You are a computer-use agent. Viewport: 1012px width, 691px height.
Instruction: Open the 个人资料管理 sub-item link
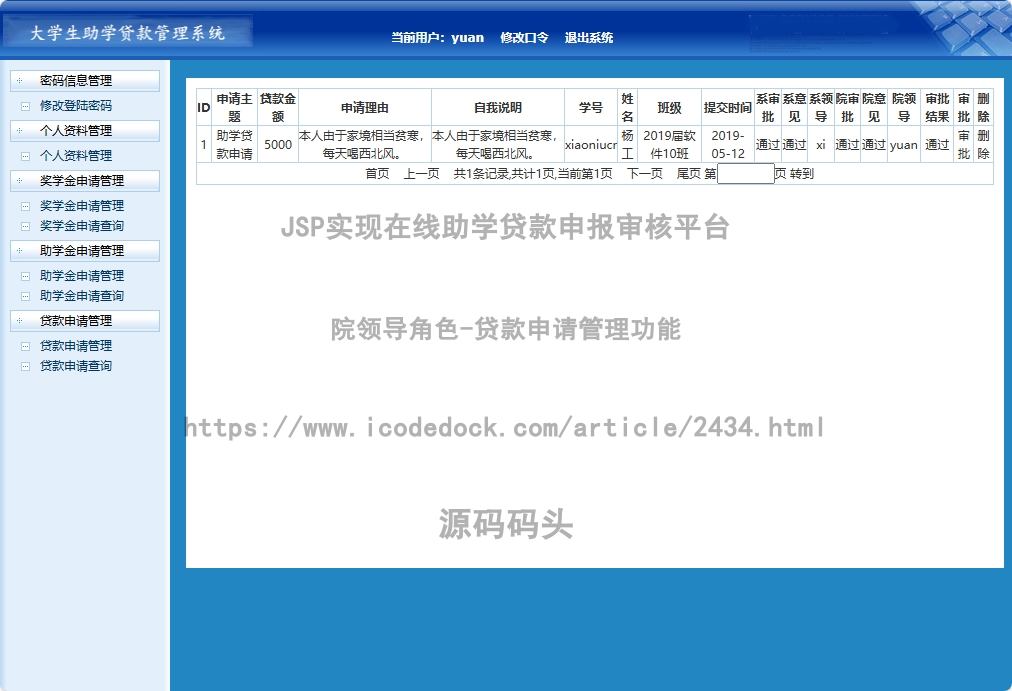click(76, 155)
